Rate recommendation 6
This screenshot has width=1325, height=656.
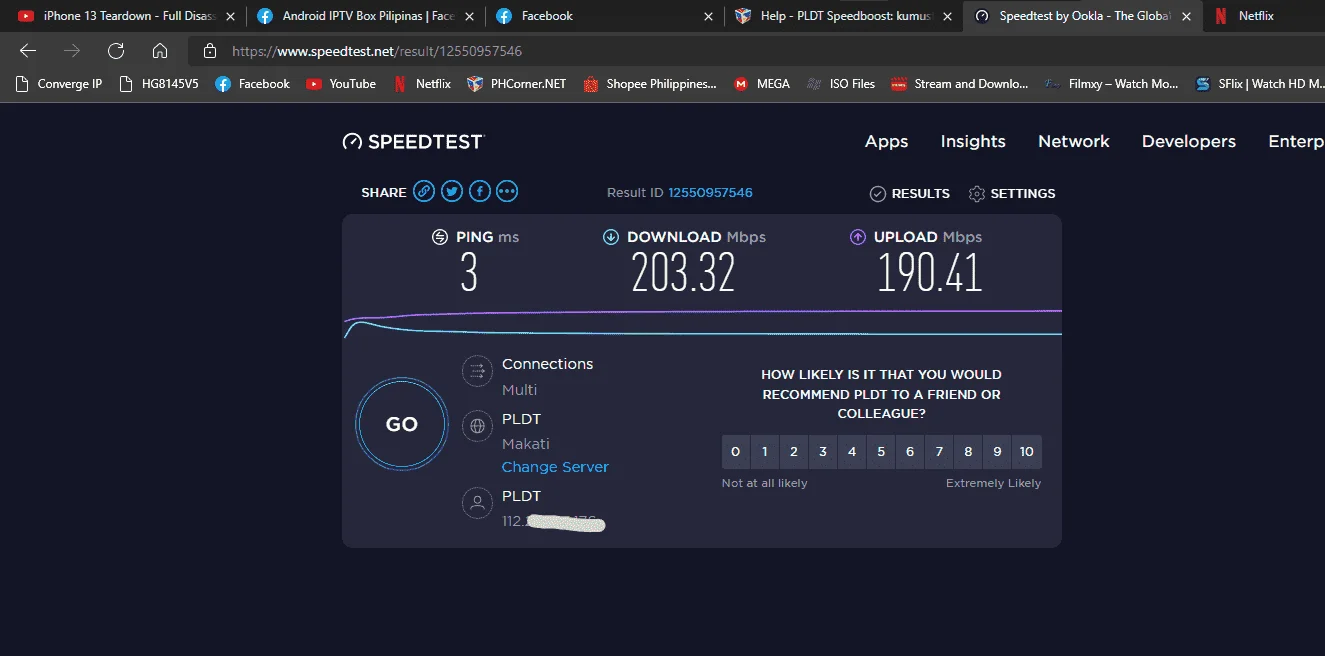[x=910, y=452]
